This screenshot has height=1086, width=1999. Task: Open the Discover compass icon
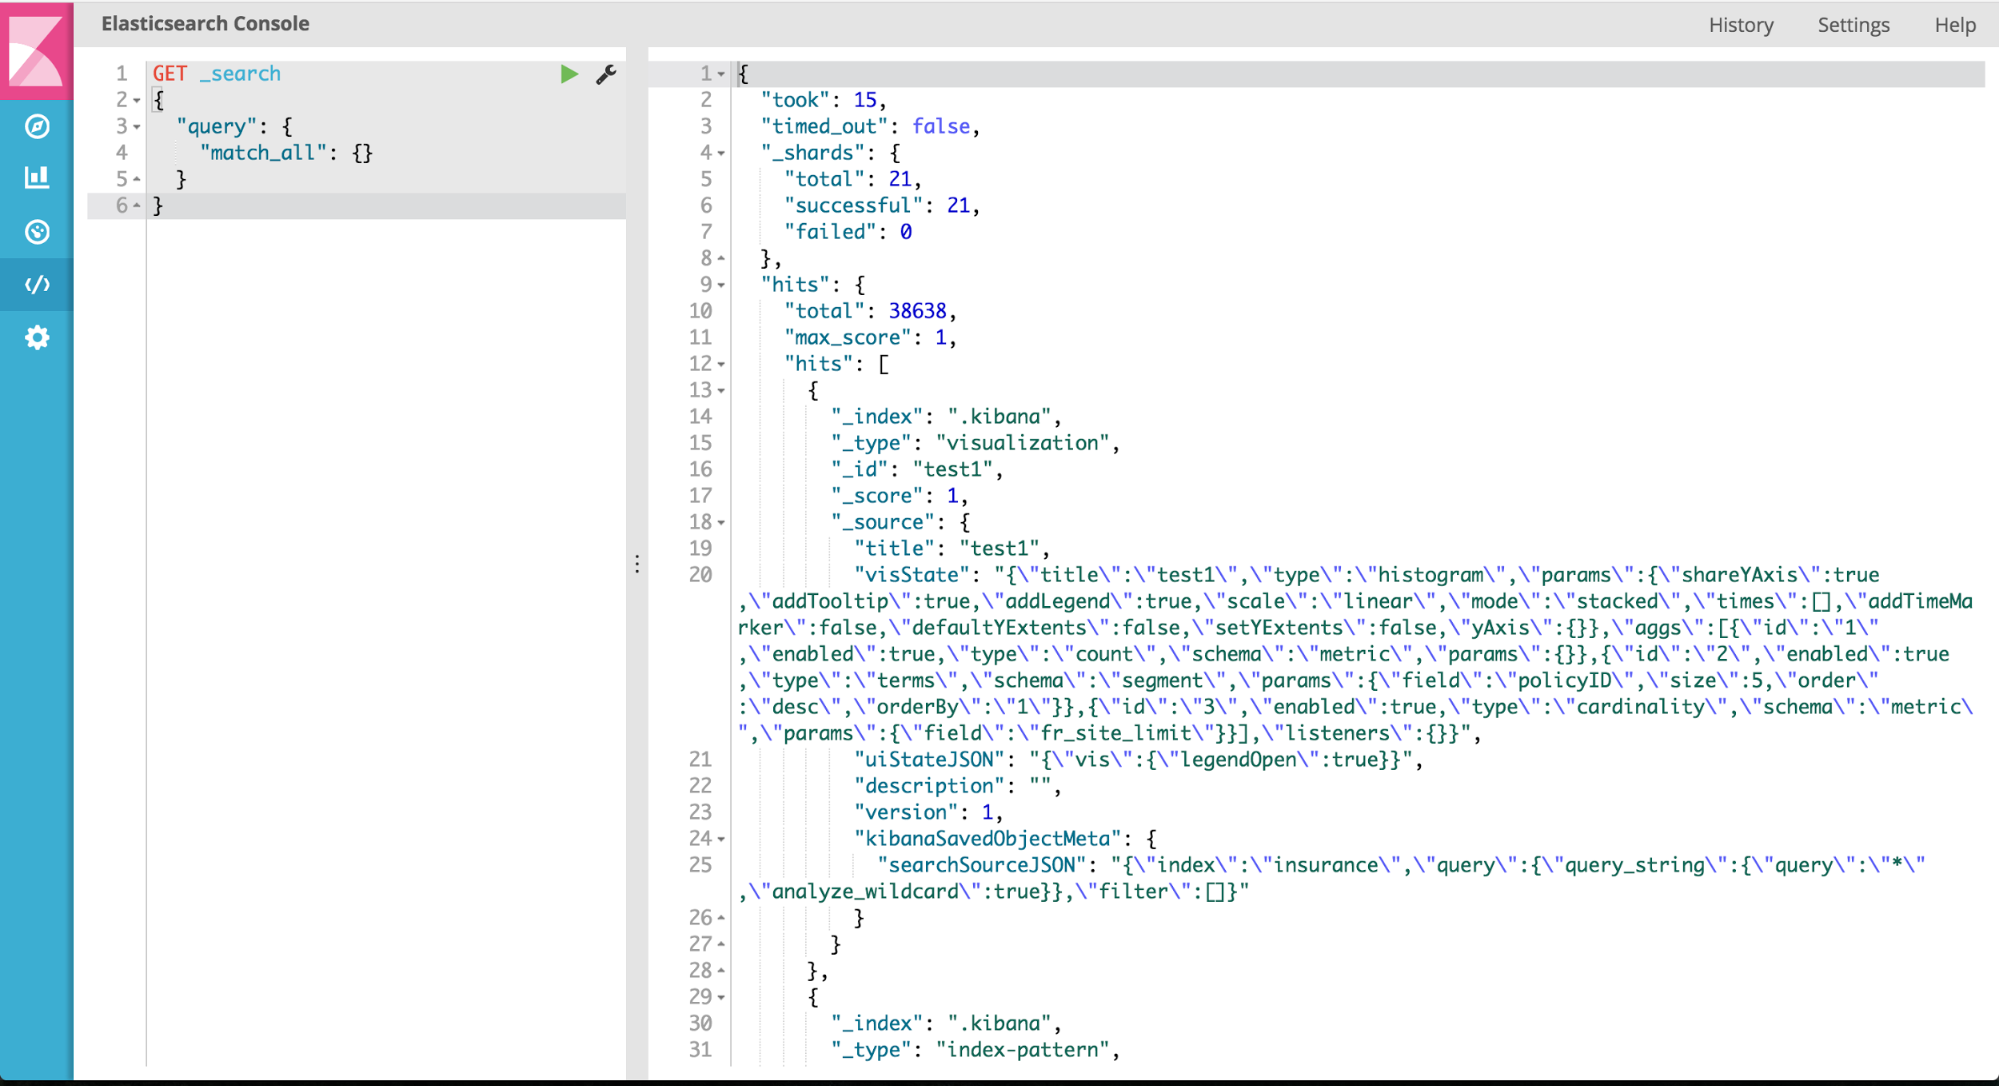coord(37,126)
